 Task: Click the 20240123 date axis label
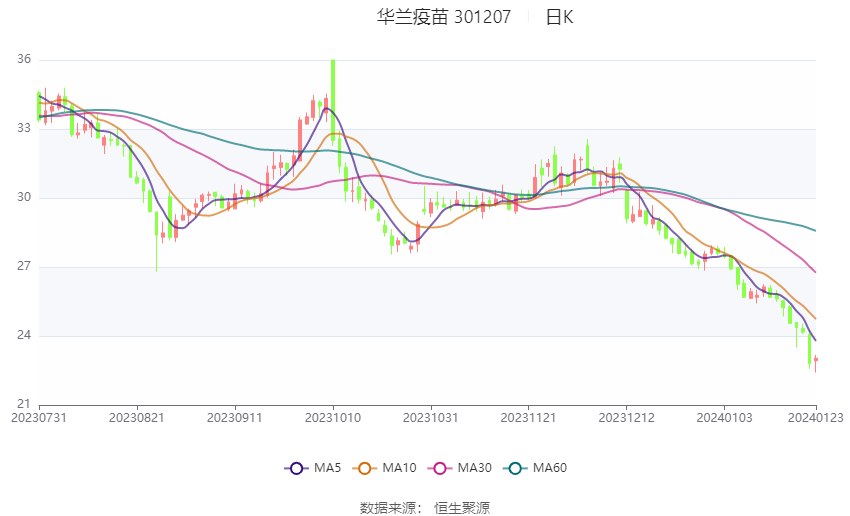click(x=815, y=418)
